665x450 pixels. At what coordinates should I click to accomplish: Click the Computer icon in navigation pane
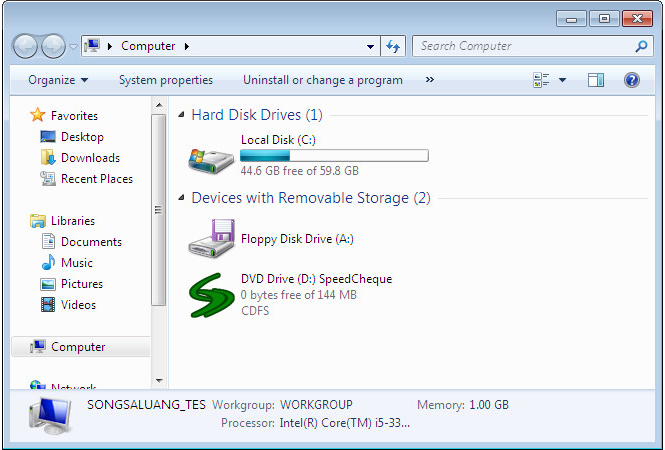tap(38, 347)
